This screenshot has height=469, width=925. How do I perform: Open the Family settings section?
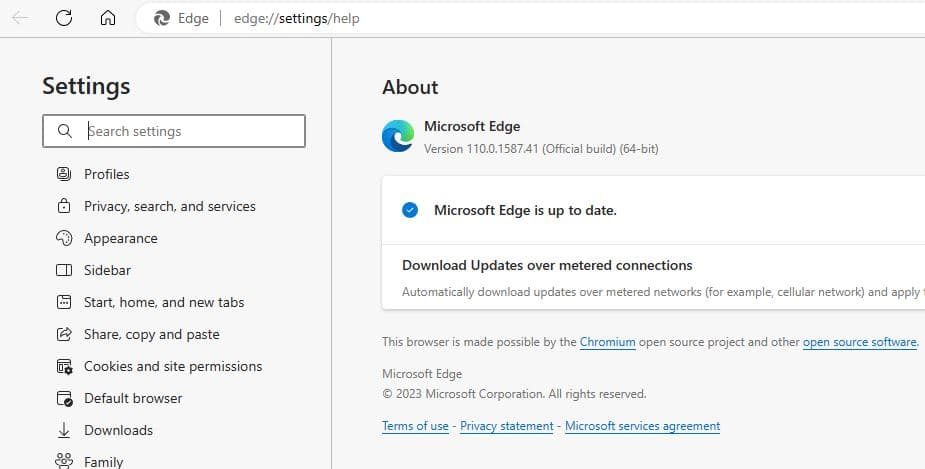103,462
